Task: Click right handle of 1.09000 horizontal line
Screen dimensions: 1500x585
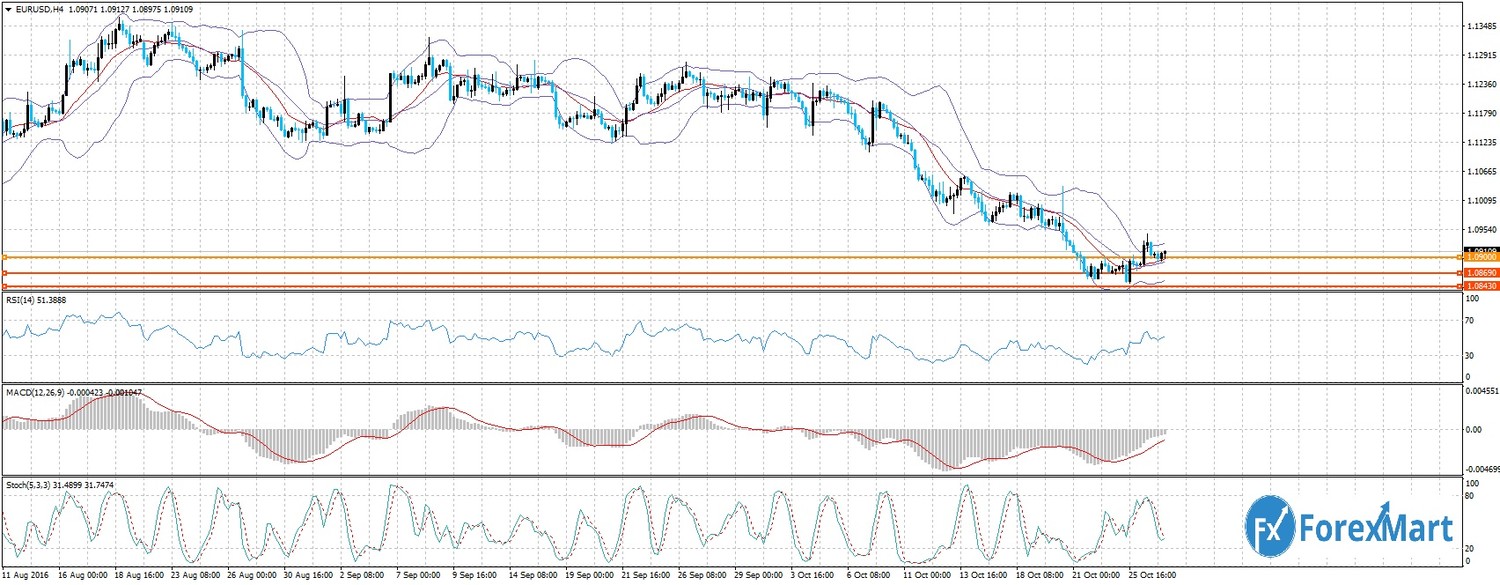Action: pos(1458,258)
